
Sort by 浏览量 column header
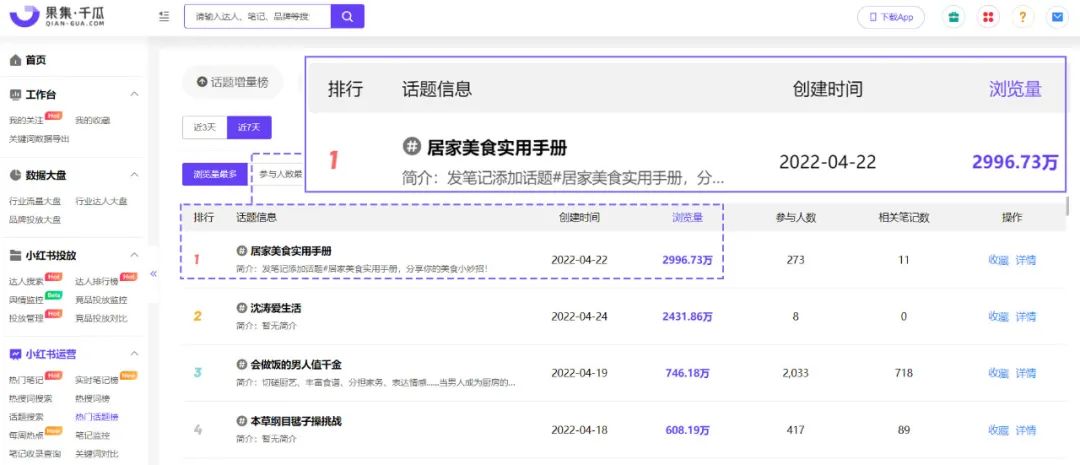686,217
